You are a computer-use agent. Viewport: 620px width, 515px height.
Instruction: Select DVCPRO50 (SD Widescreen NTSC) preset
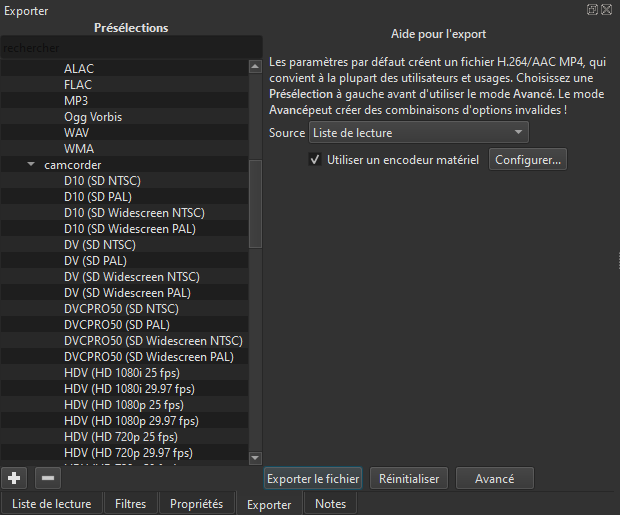click(x=125, y=341)
